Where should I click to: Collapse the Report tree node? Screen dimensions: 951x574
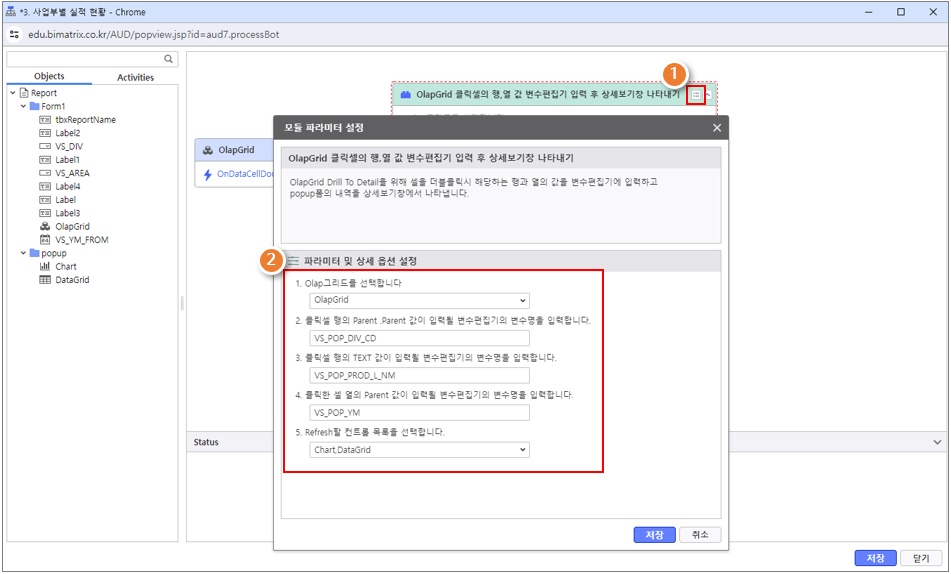(13, 93)
